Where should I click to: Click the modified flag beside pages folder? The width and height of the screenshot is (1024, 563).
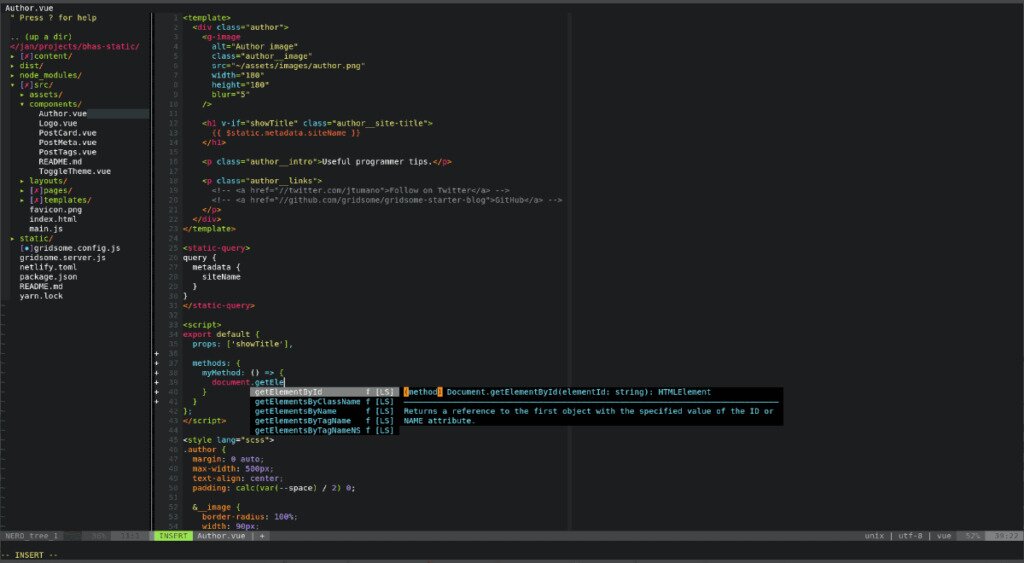coord(36,190)
